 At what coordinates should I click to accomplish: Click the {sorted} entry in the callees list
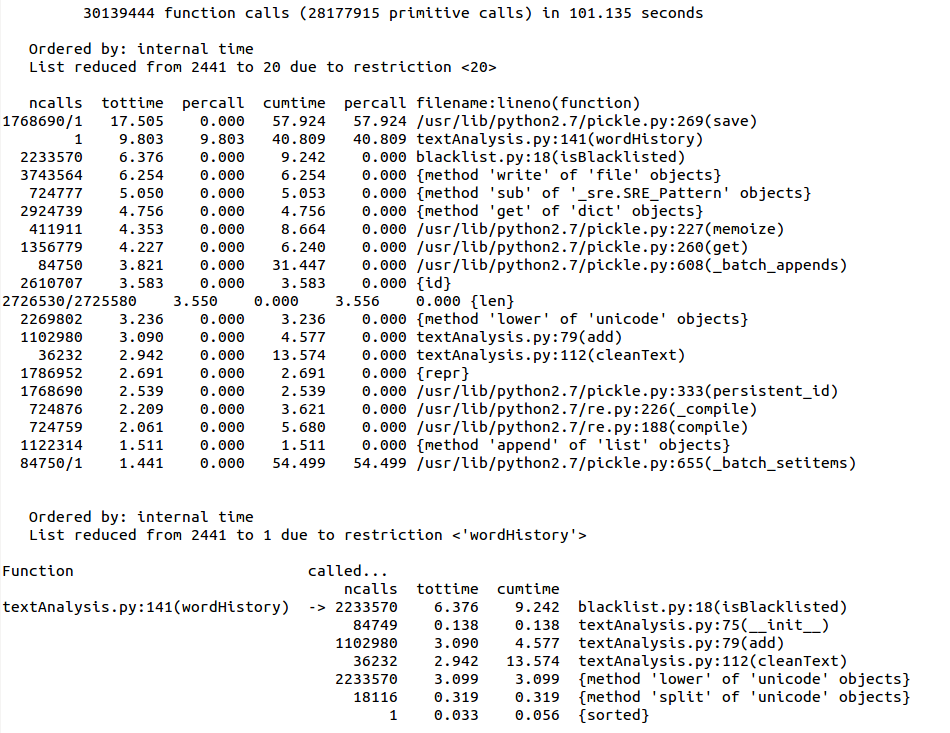[x=613, y=715]
